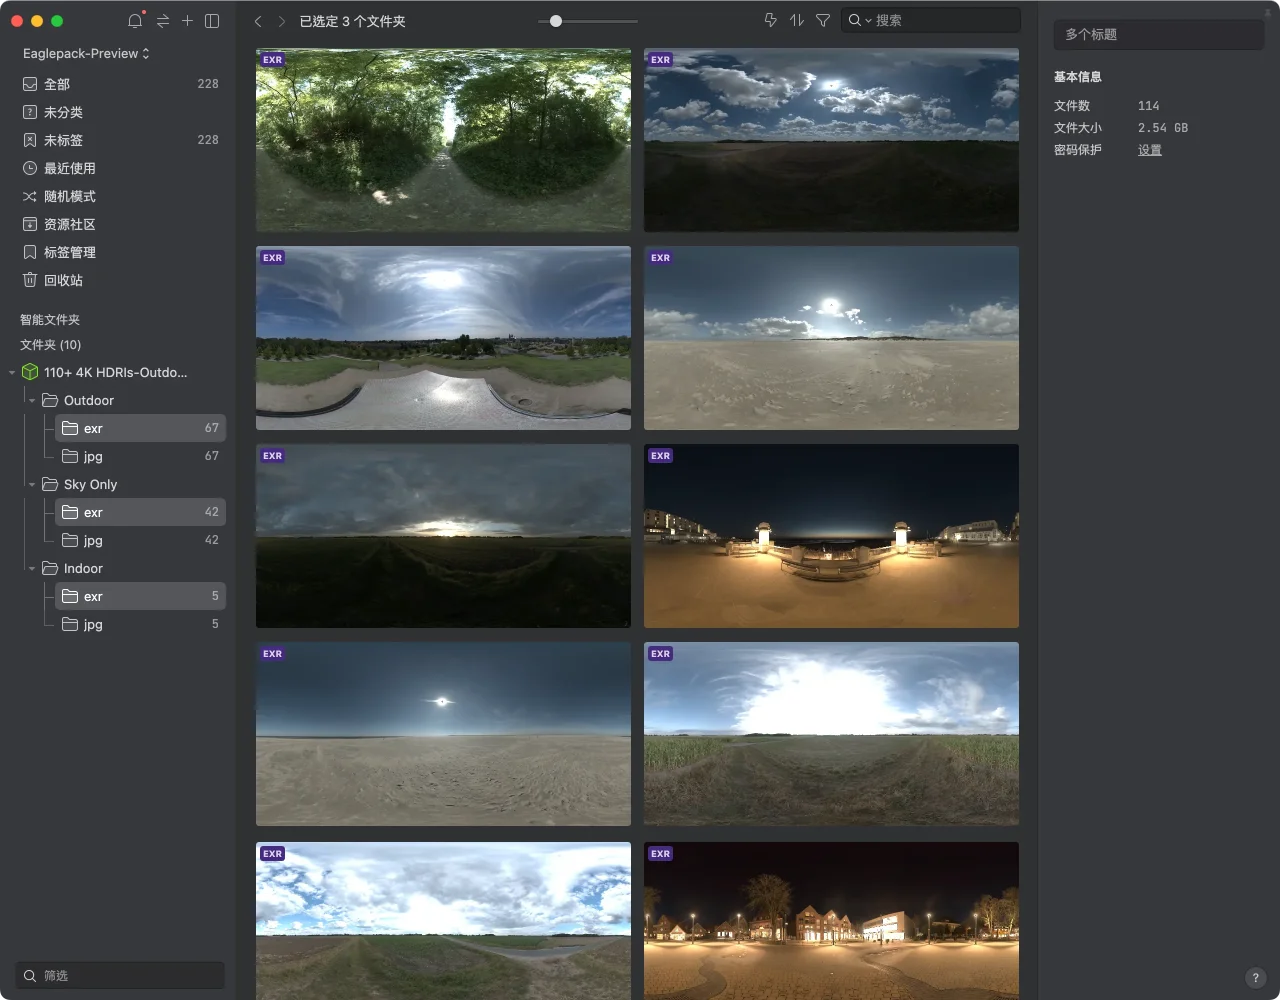Select the exr folder under Outdoor
The width and height of the screenshot is (1280, 1000).
click(x=140, y=428)
